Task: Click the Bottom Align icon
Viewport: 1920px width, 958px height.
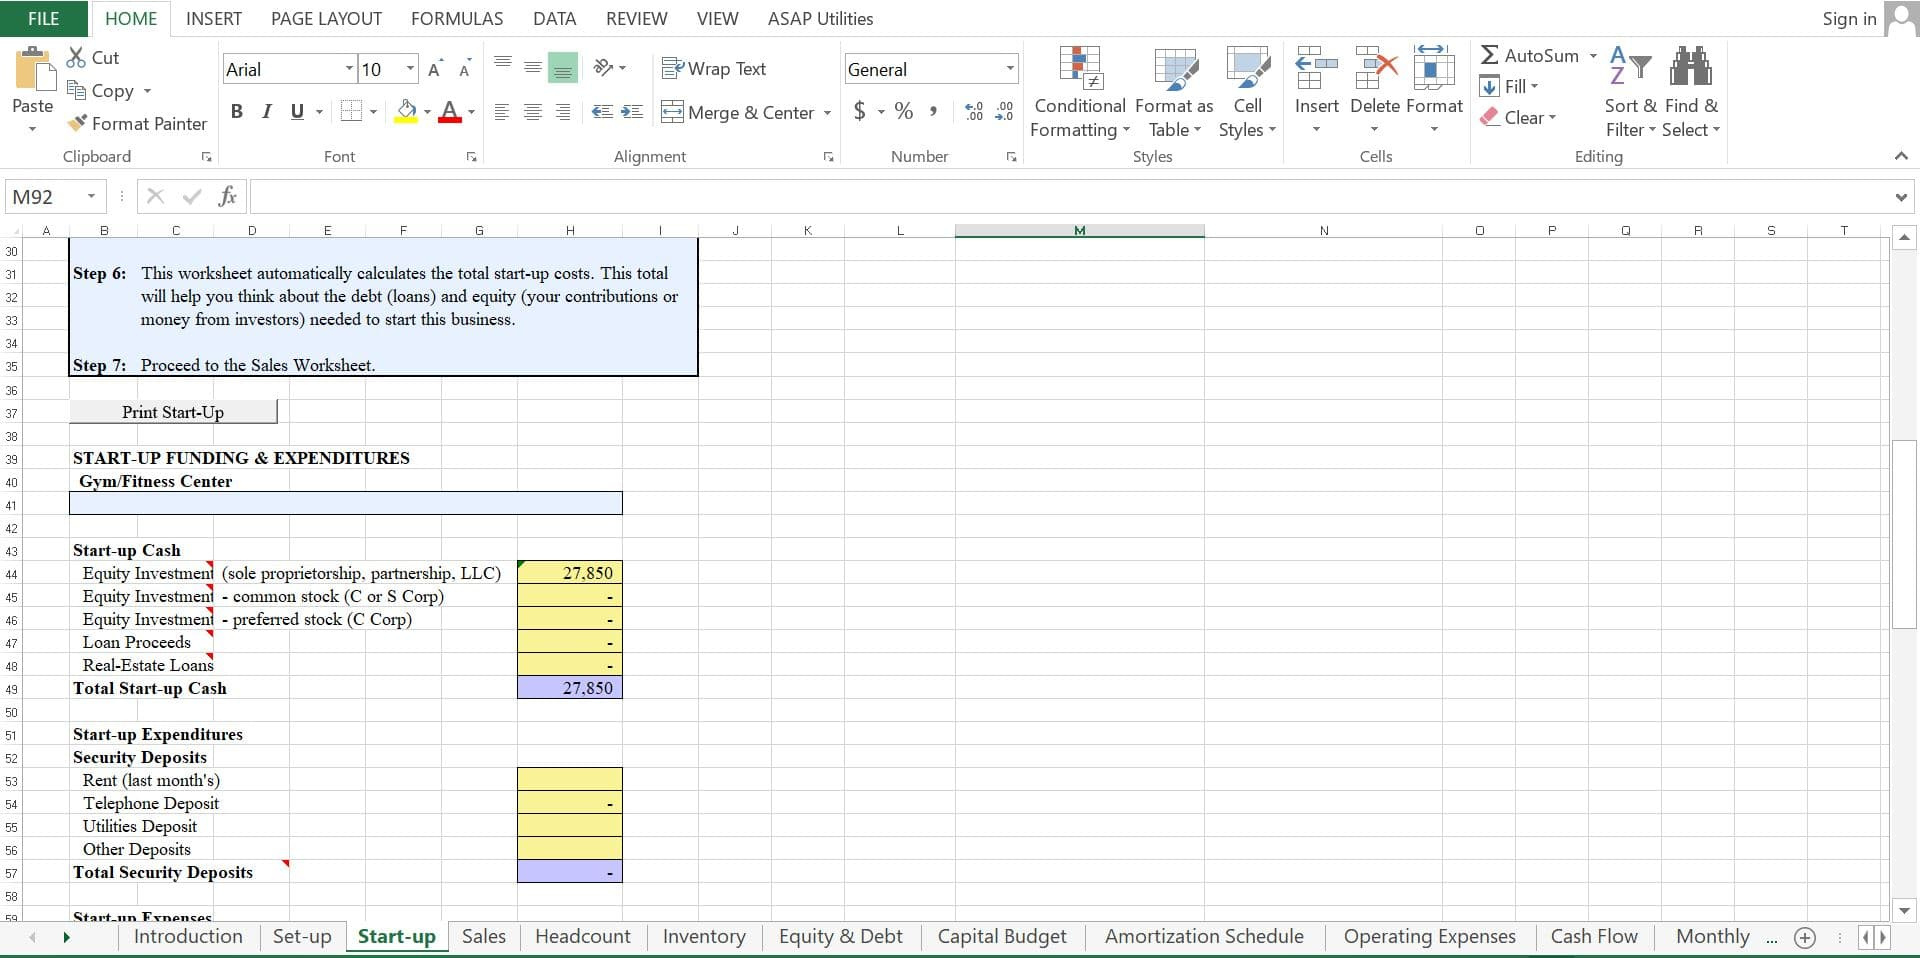Action: click(563, 67)
